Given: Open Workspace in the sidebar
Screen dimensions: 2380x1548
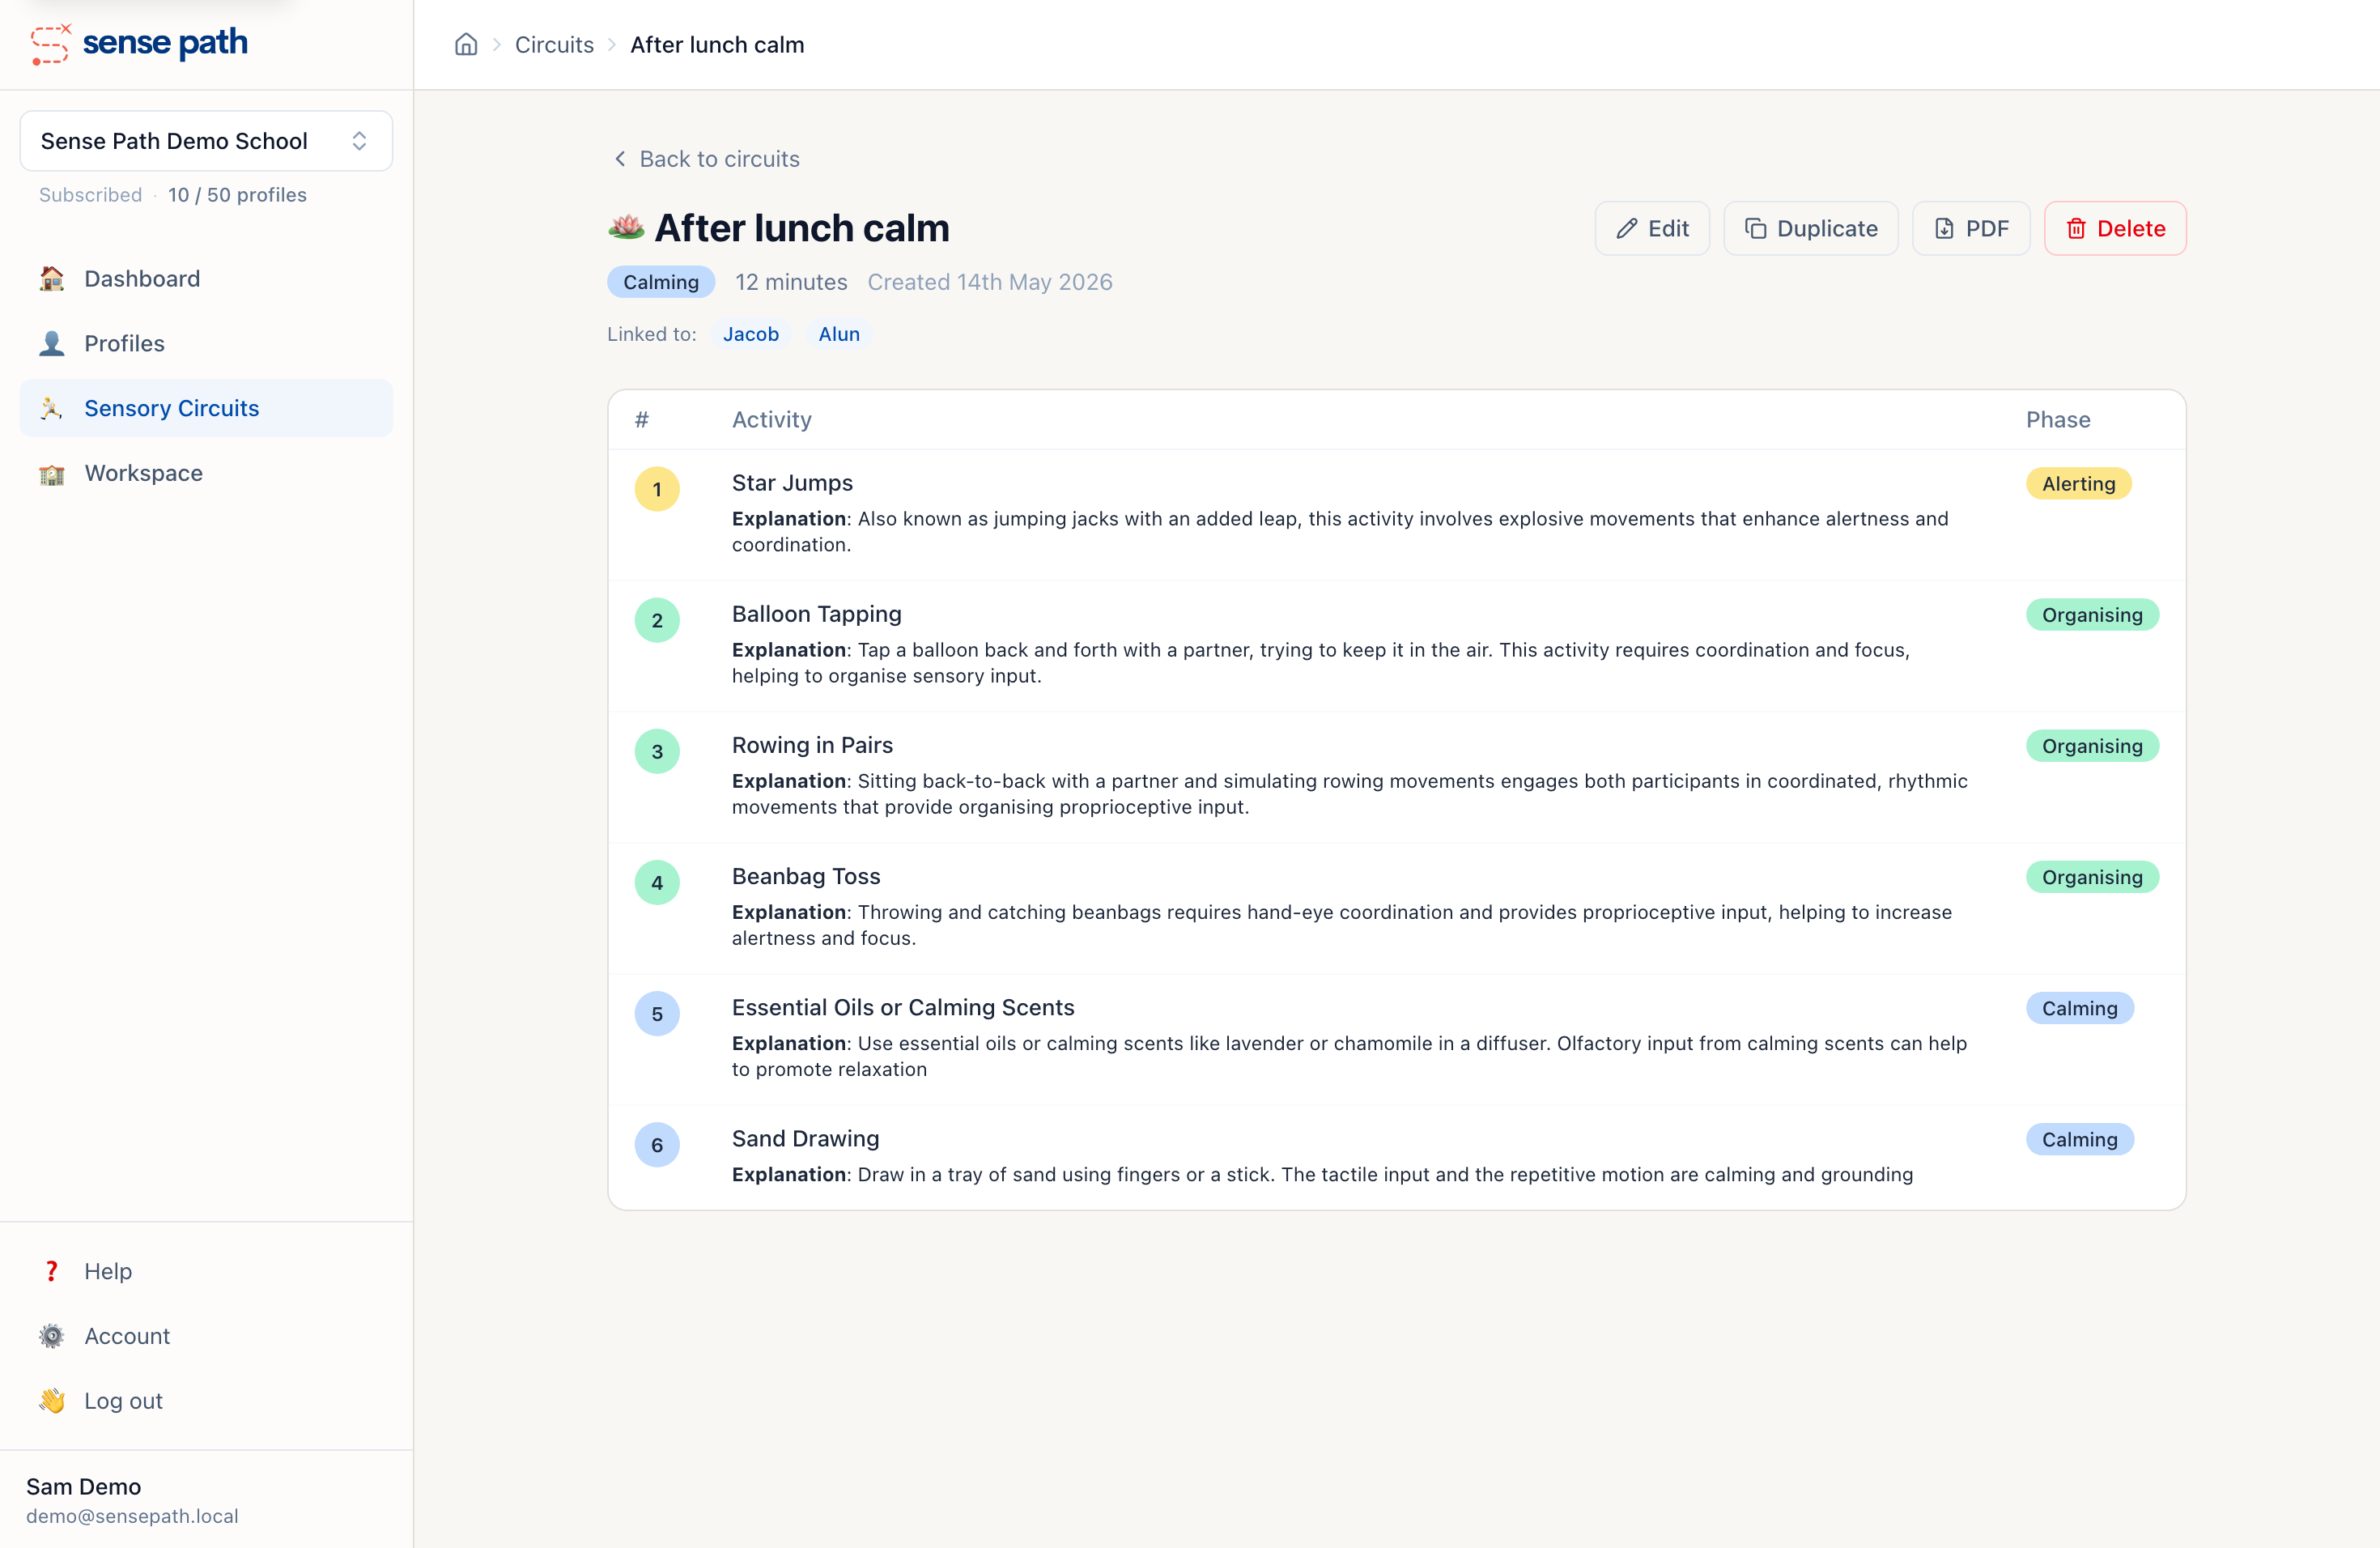Looking at the screenshot, I should (x=206, y=473).
